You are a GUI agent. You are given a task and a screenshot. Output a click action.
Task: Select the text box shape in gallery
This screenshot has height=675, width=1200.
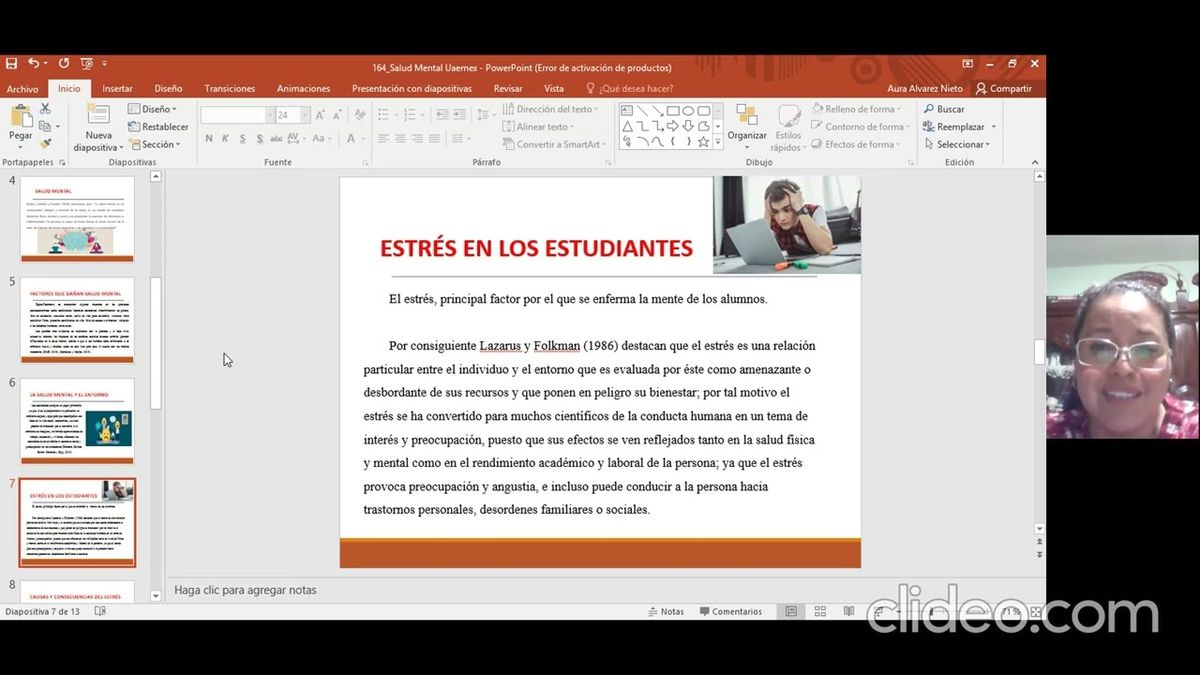tap(627, 111)
